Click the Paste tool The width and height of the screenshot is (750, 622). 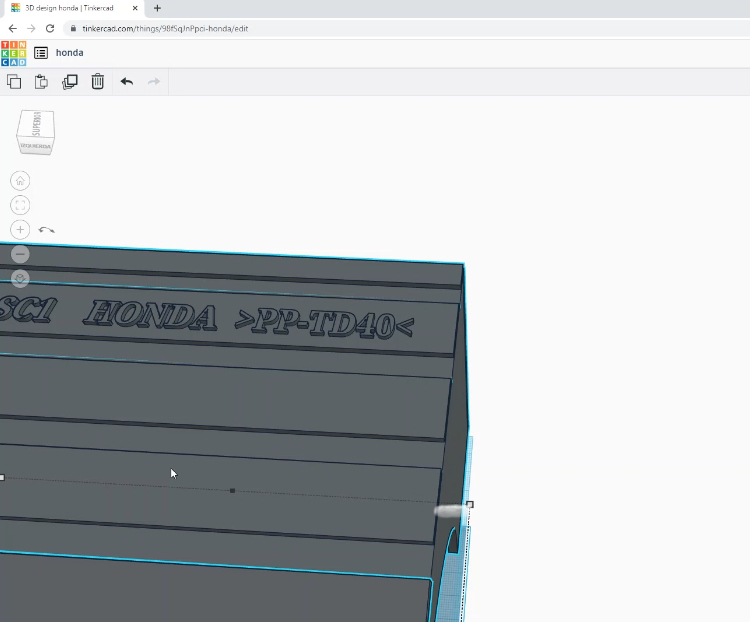[x=41, y=82]
